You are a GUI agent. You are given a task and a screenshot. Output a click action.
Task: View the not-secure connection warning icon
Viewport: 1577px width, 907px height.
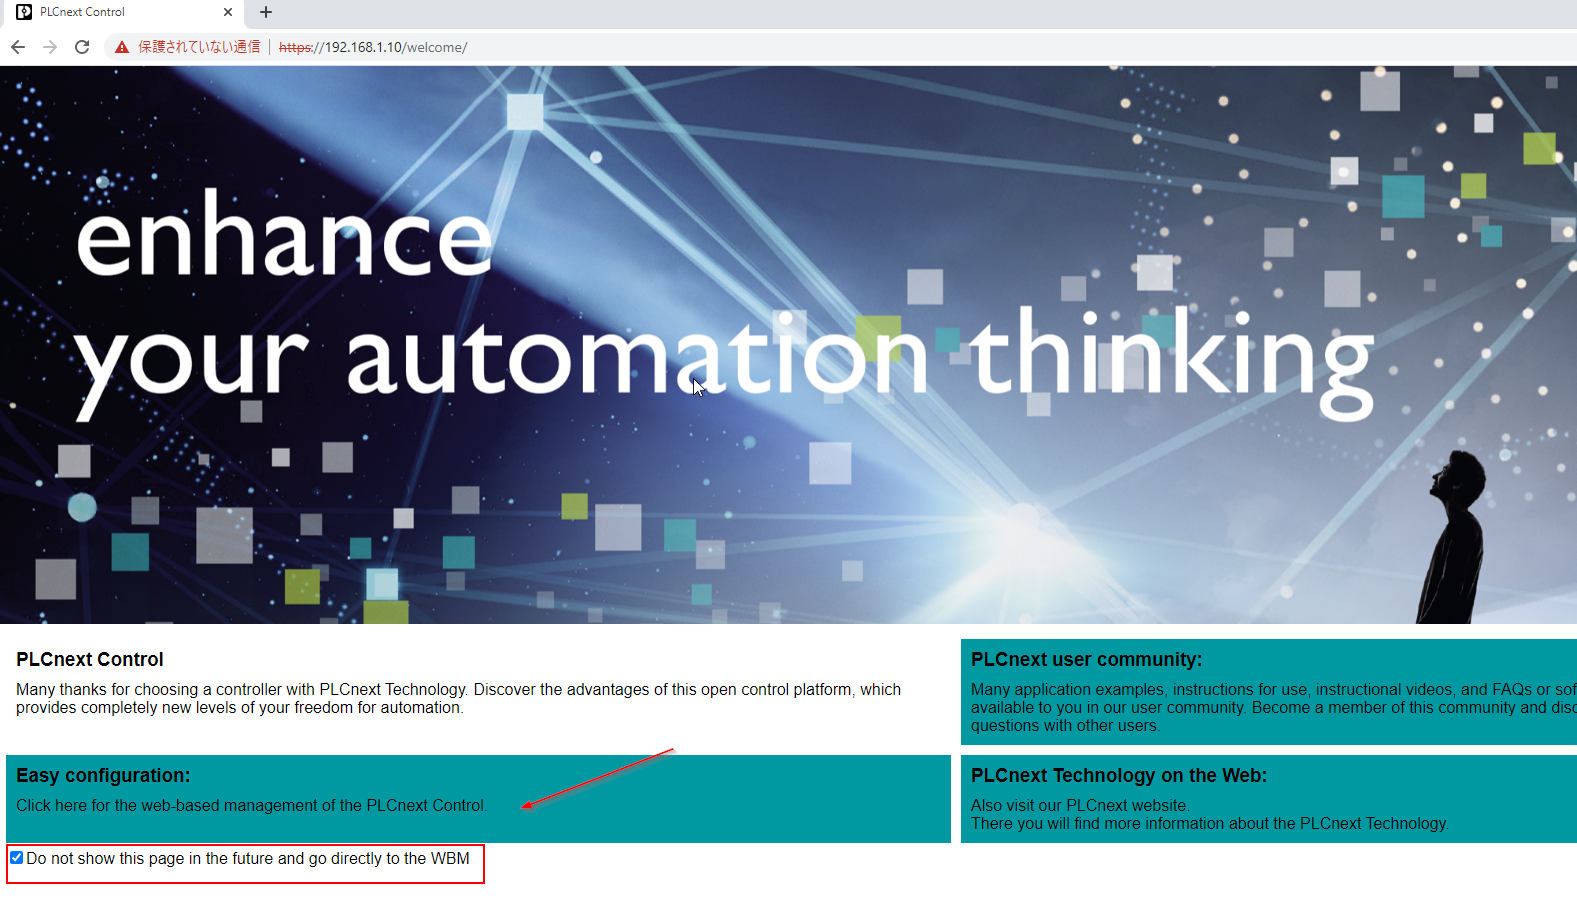point(122,47)
